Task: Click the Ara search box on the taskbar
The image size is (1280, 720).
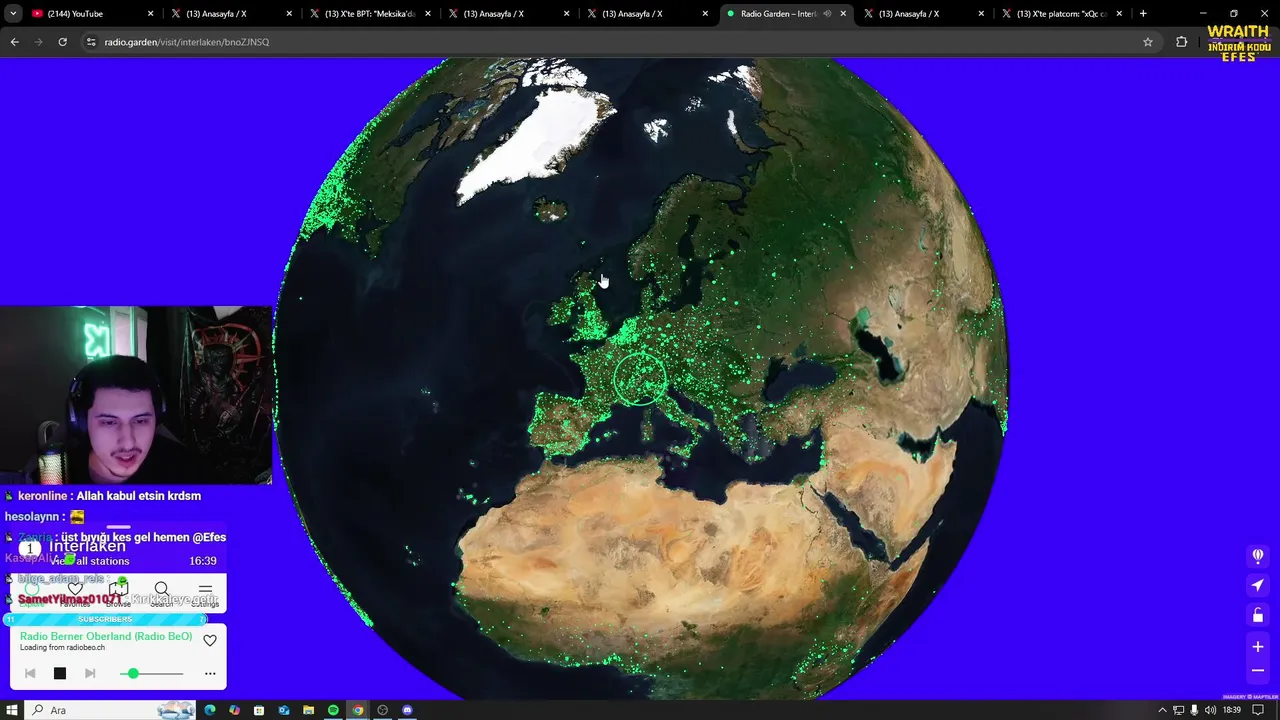Action: tap(110, 710)
